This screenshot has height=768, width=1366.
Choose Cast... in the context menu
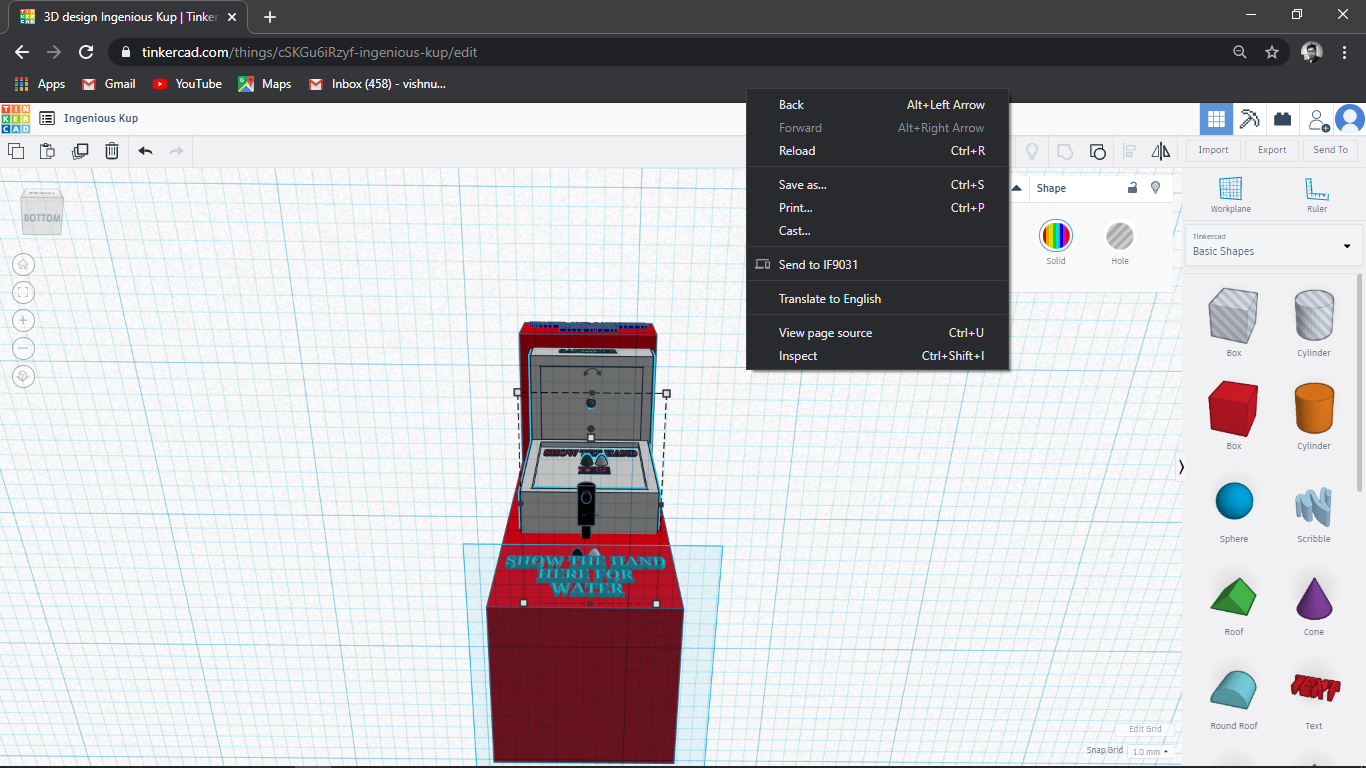click(x=877, y=231)
